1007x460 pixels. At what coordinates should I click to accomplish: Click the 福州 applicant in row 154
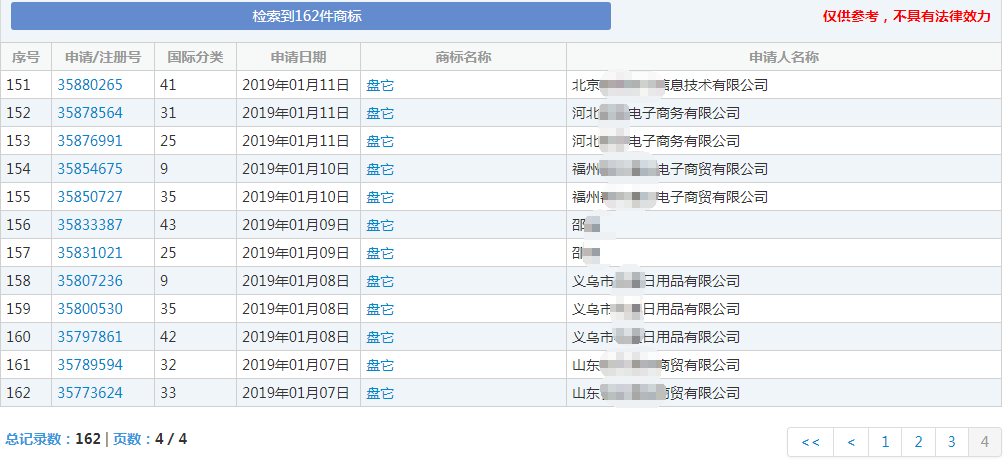(670, 169)
